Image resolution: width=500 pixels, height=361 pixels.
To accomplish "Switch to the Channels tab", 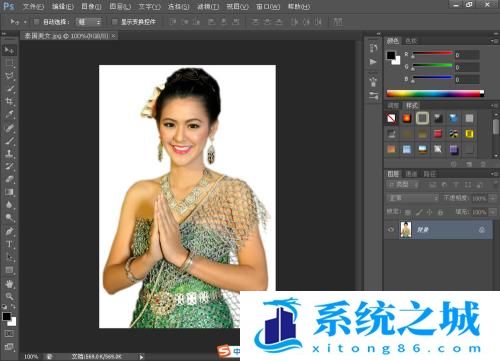I will click(x=411, y=174).
